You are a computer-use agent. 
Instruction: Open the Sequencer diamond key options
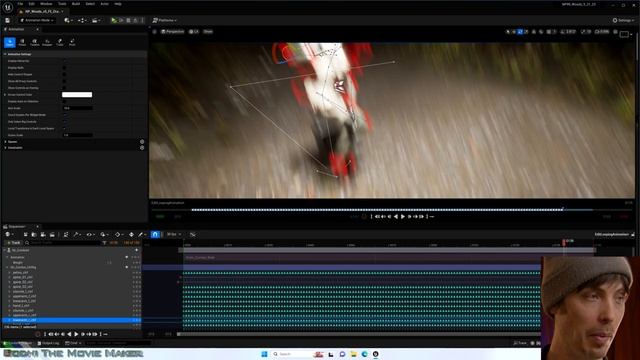click(x=118, y=235)
